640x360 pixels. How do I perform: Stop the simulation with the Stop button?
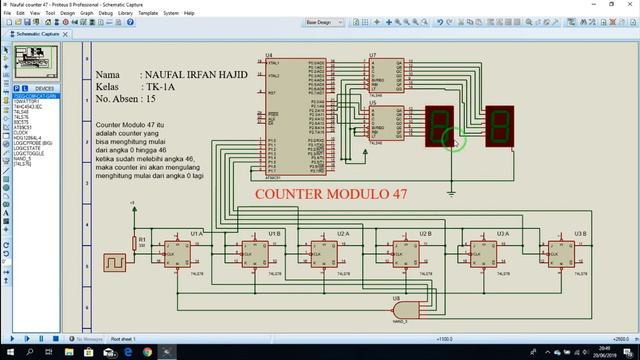[56, 339]
